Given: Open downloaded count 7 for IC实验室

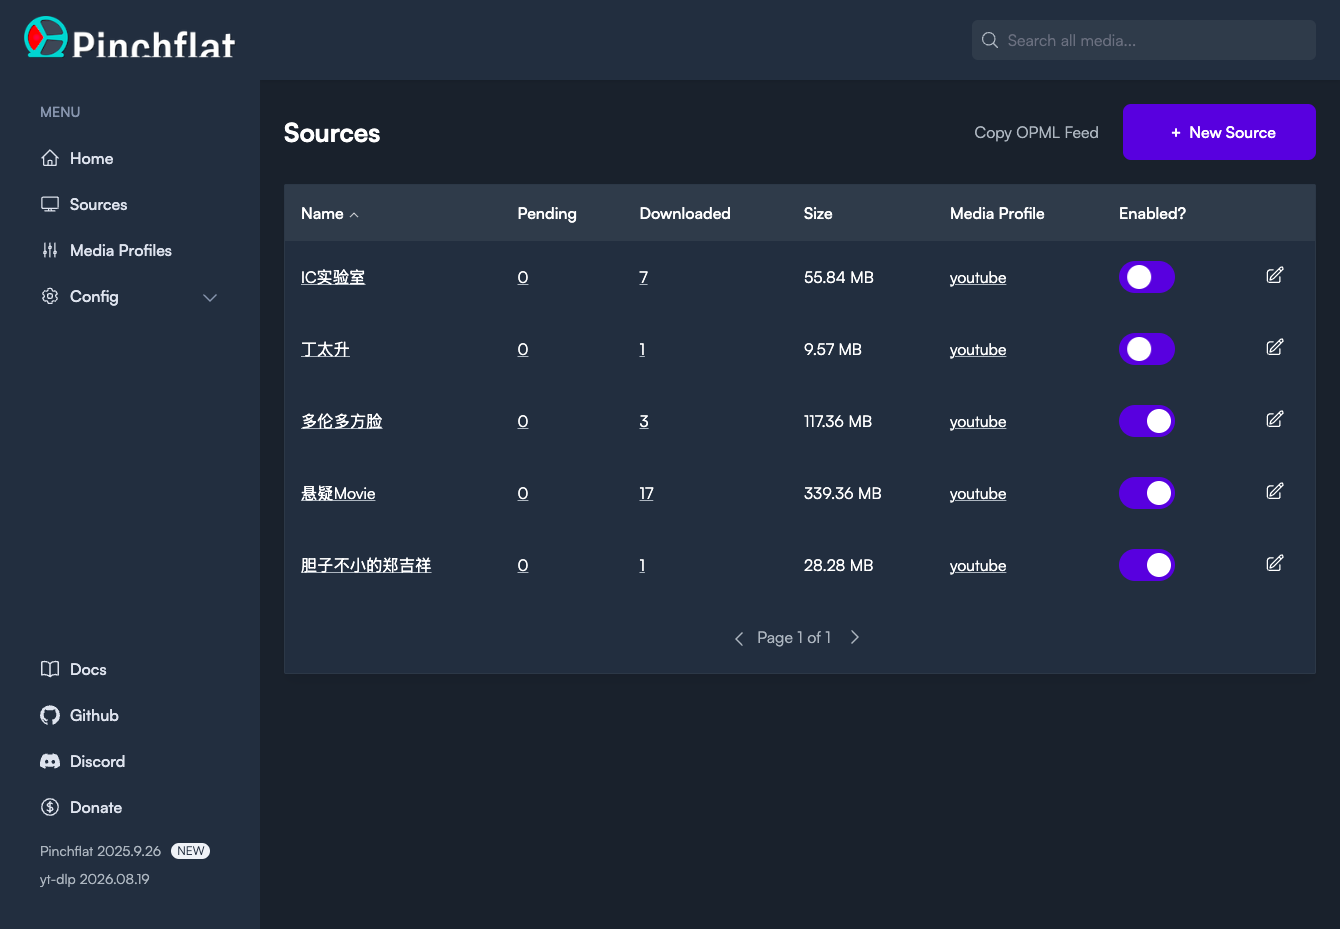Looking at the screenshot, I should tap(644, 277).
